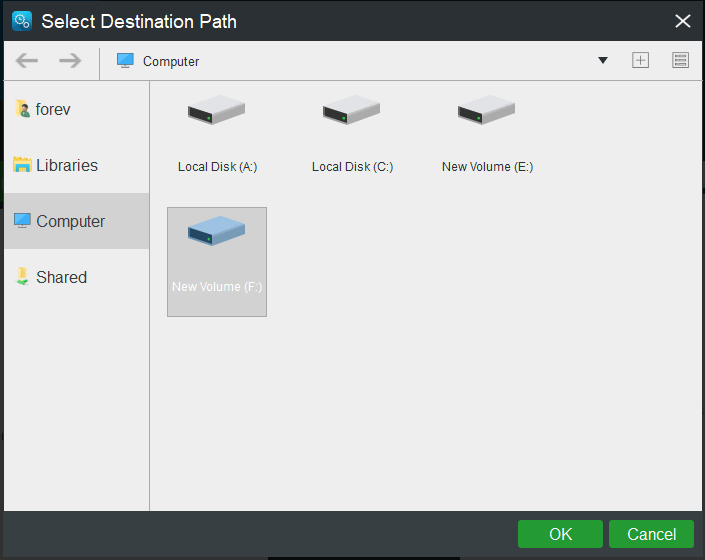Click the MiniTool app icon in title bar
Image resolution: width=705 pixels, height=560 pixels.
click(21, 21)
